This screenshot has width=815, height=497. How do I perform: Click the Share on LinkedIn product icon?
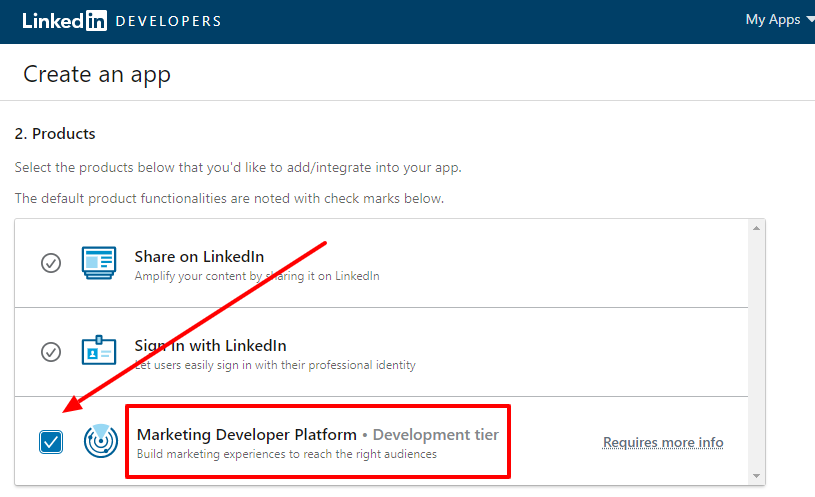click(99, 263)
